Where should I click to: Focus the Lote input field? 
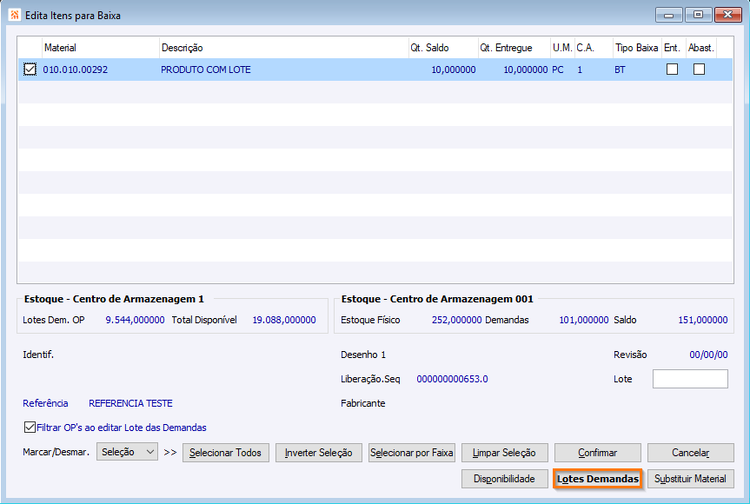[x=690, y=379]
